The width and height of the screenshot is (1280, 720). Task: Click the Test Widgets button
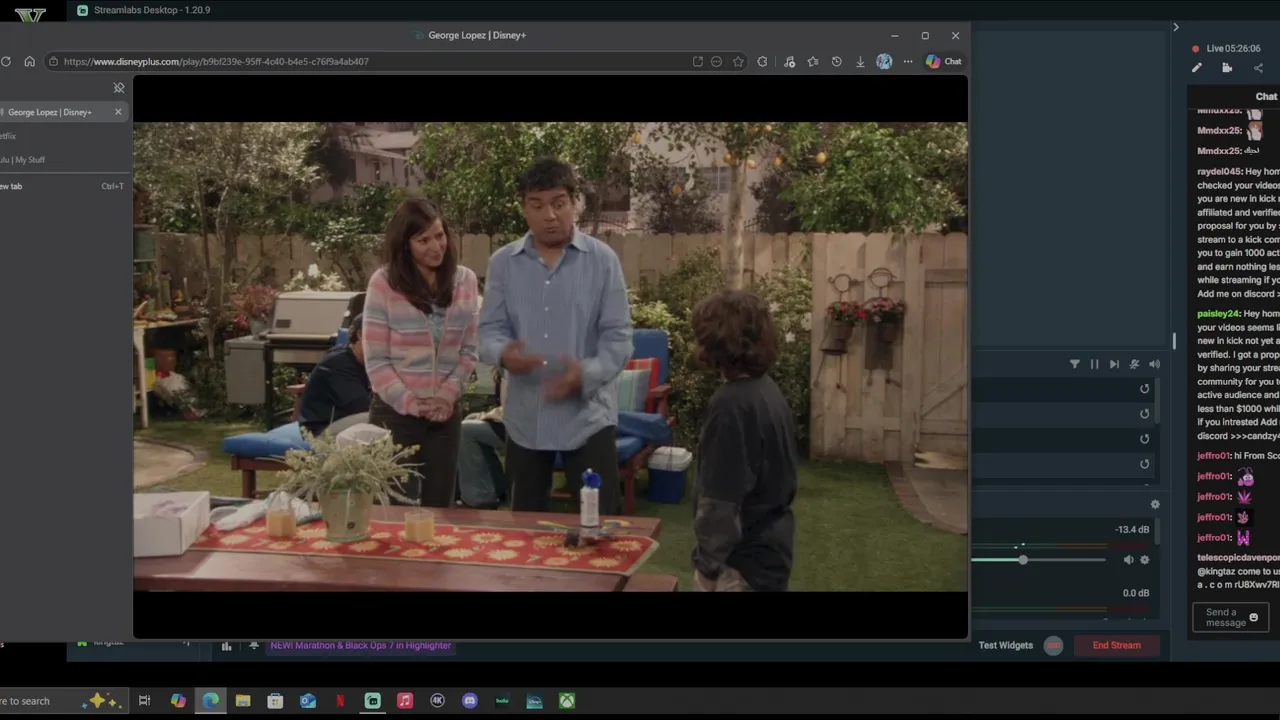(1006, 645)
